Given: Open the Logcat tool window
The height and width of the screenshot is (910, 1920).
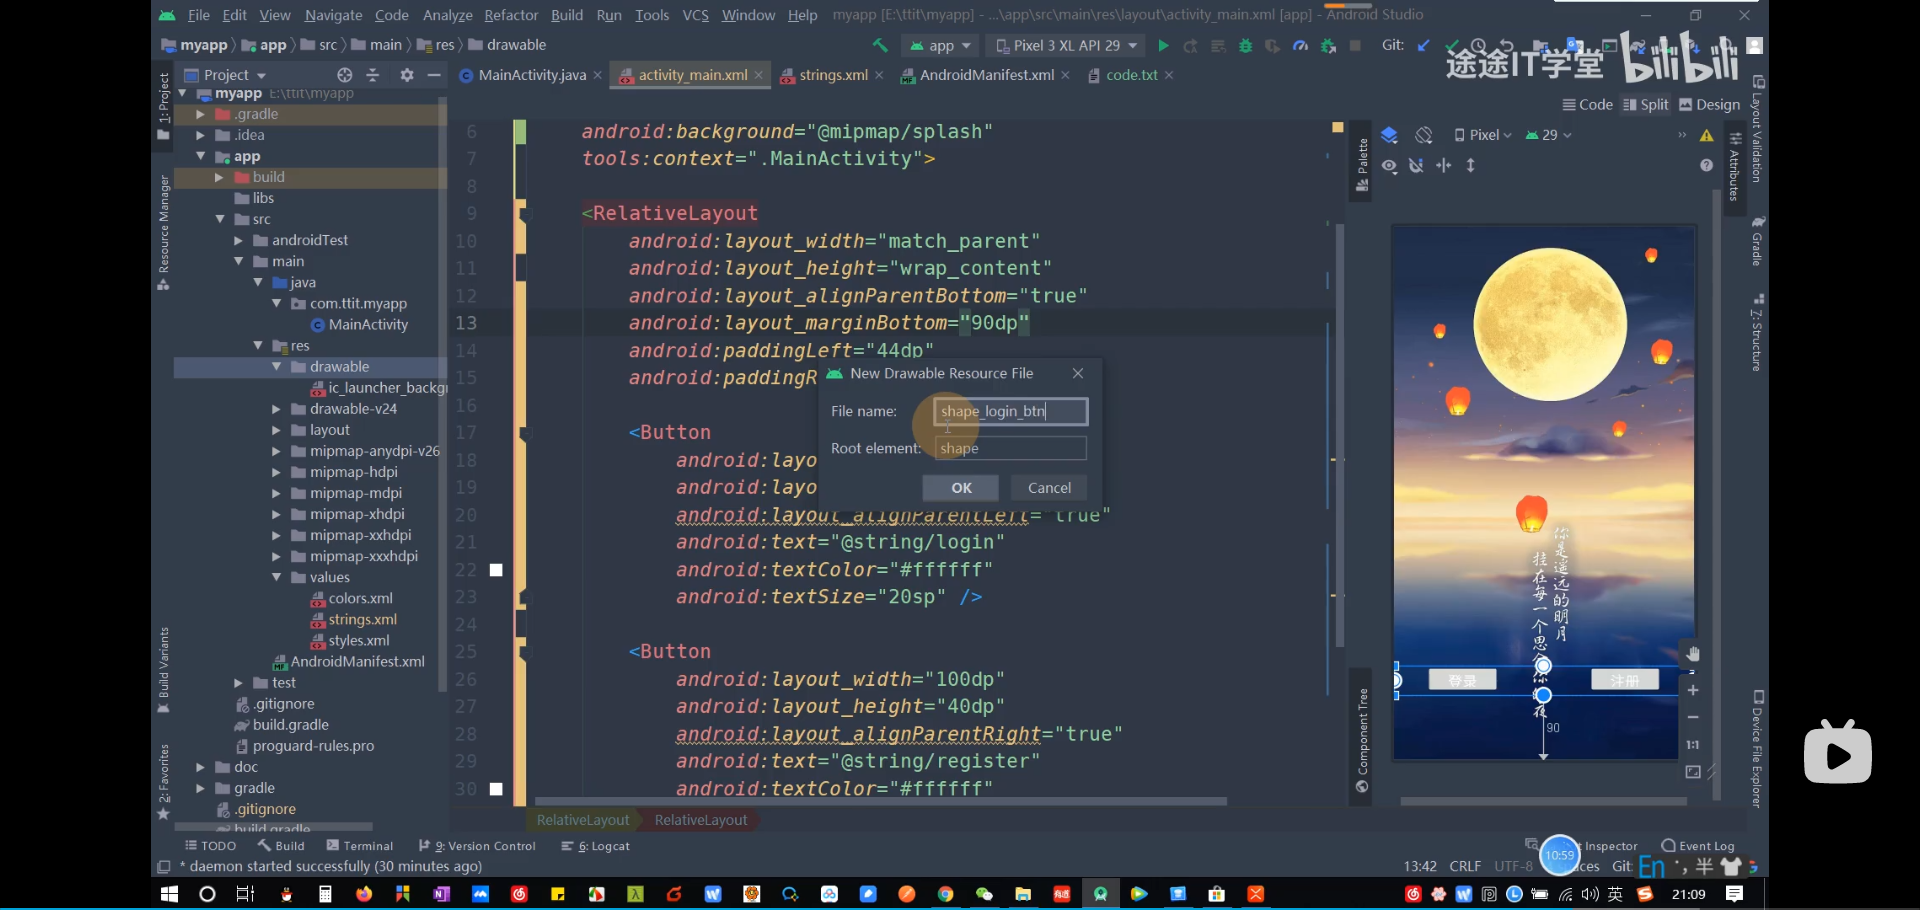Looking at the screenshot, I should (596, 846).
